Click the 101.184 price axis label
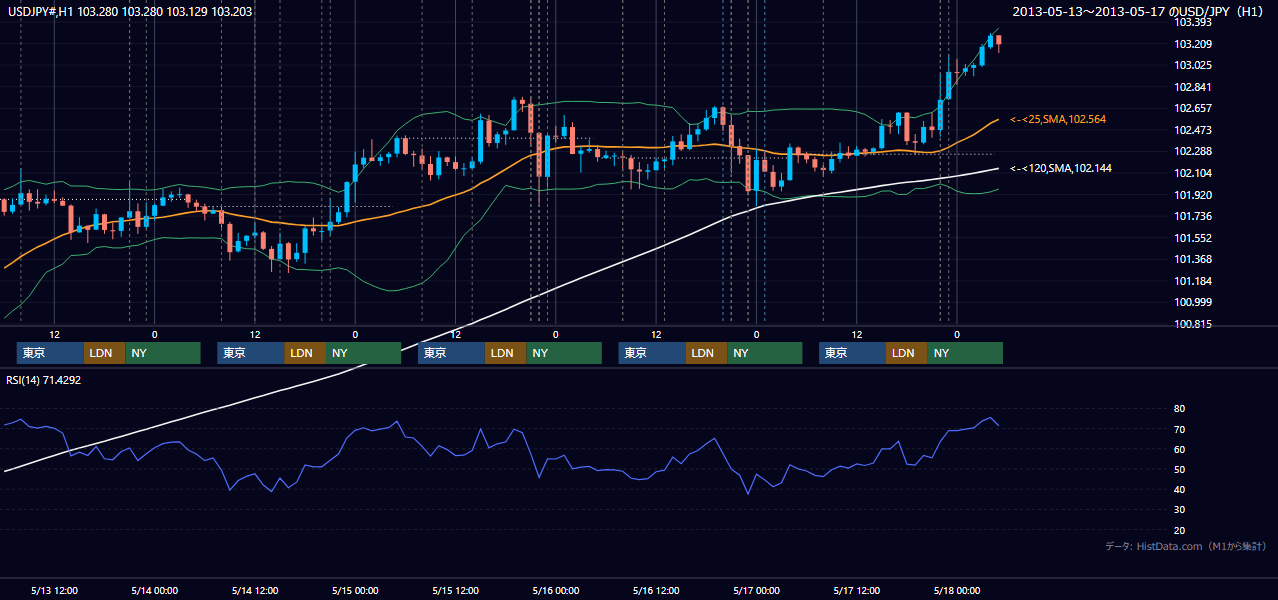The image size is (1278, 600). pyautogui.click(x=1193, y=281)
